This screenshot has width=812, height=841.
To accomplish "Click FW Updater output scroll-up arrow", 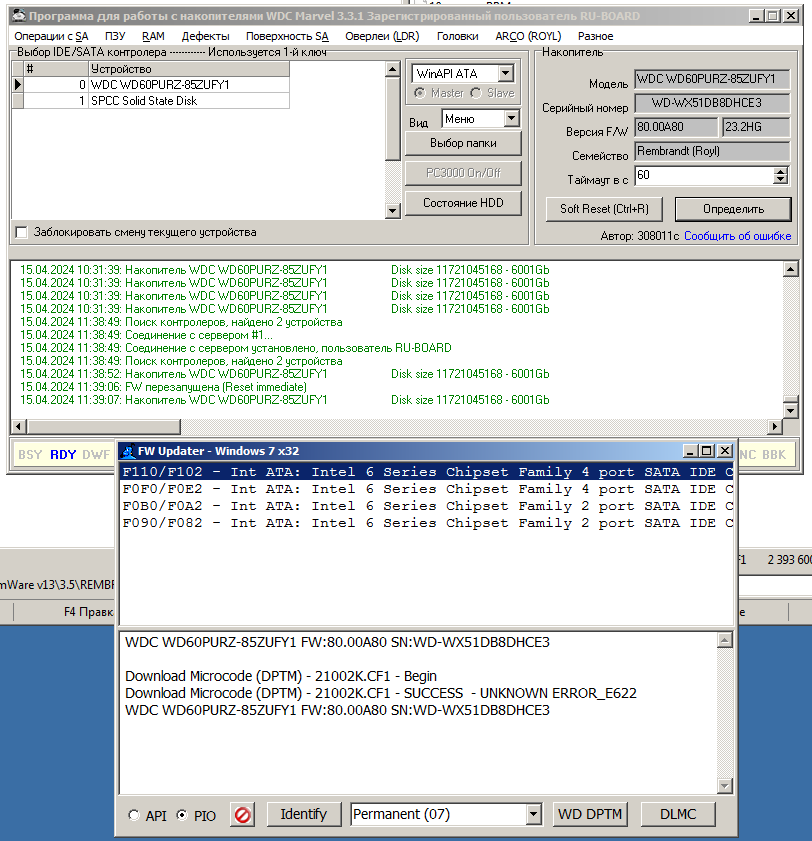I will pos(725,640).
